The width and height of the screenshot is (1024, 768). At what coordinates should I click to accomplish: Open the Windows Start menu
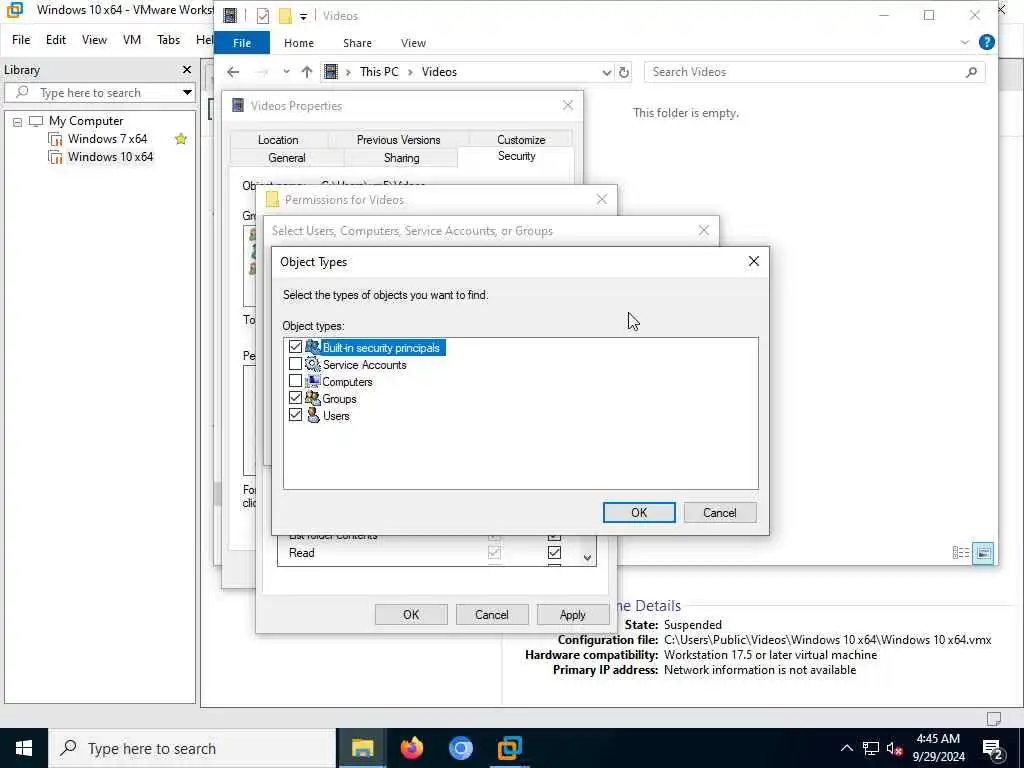point(24,748)
